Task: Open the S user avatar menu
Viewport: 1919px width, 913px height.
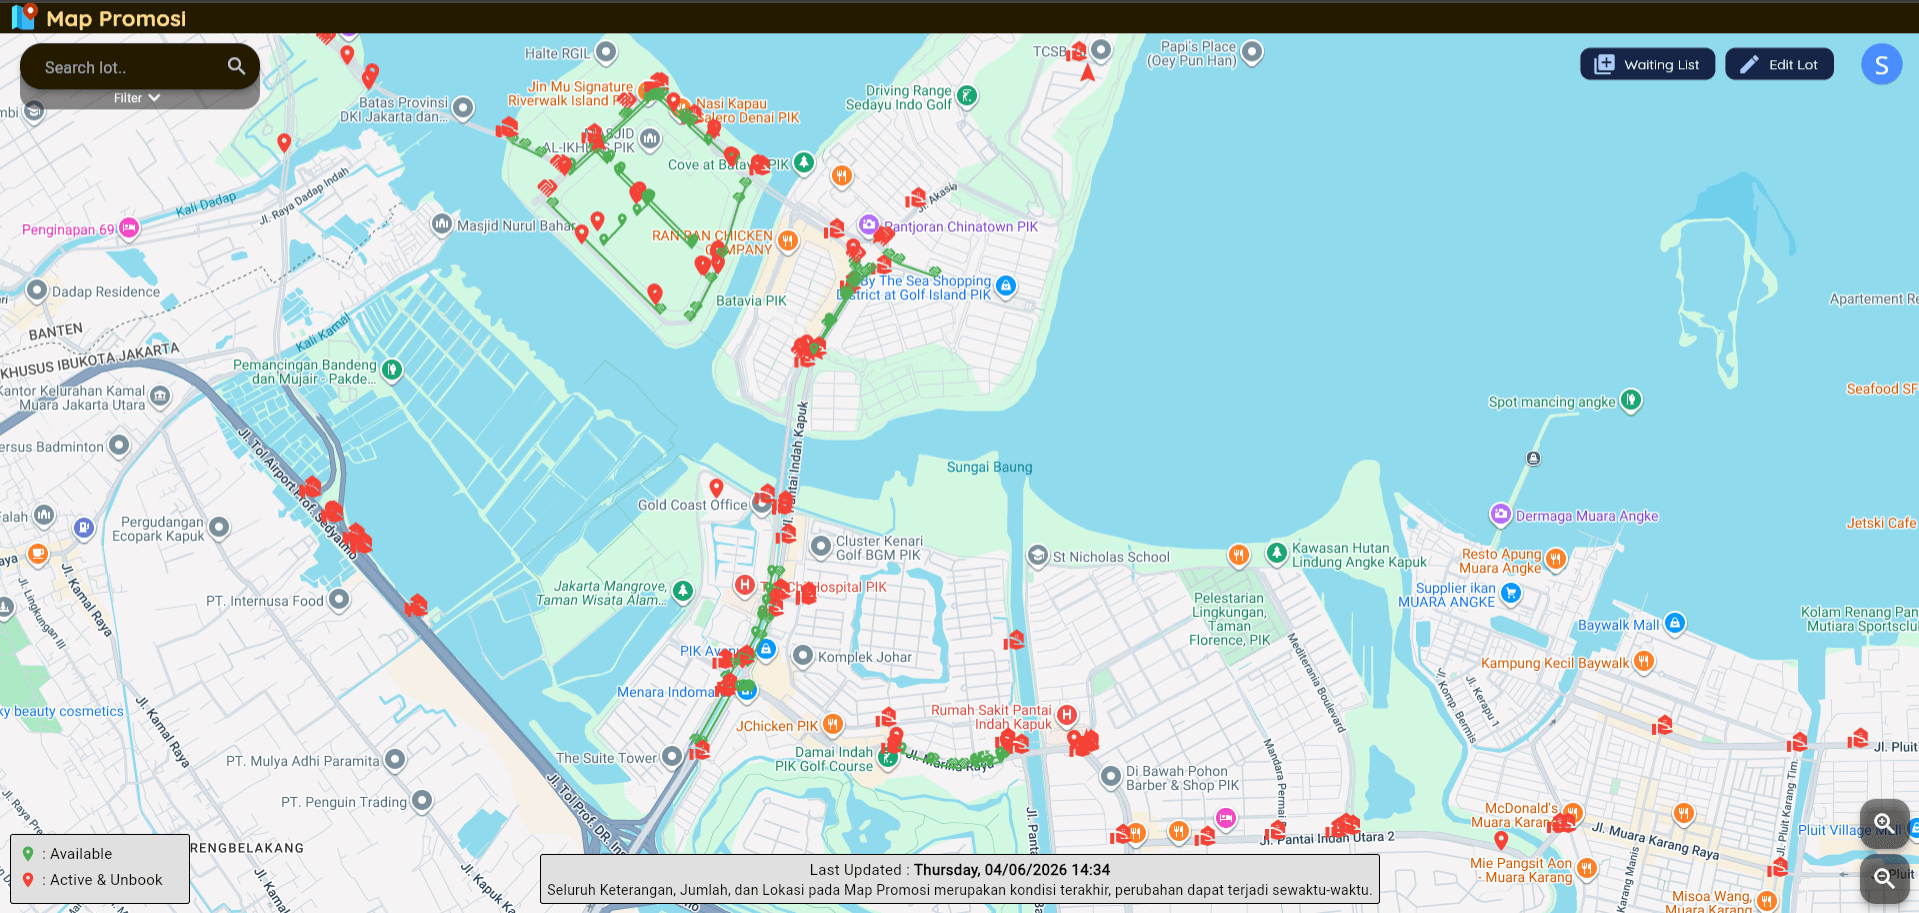Action: (1881, 65)
